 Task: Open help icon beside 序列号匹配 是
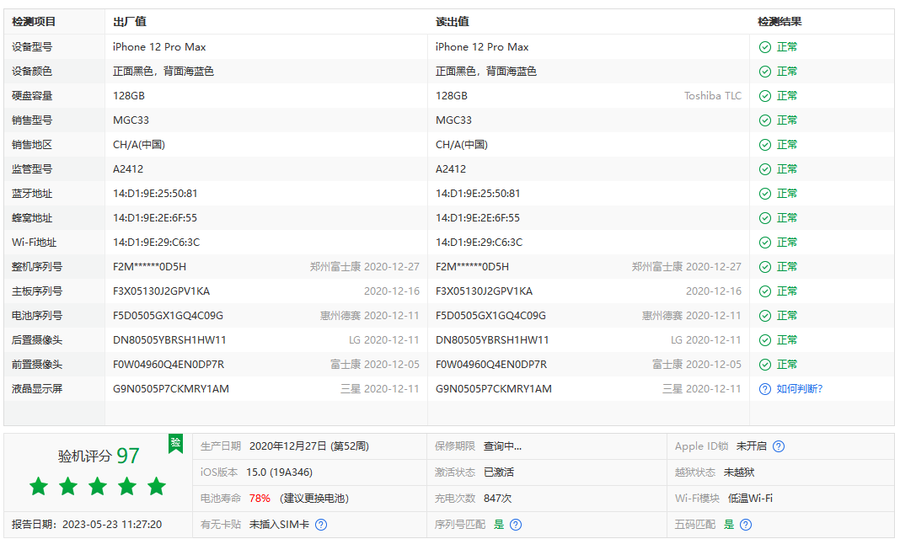pyautogui.click(x=515, y=525)
